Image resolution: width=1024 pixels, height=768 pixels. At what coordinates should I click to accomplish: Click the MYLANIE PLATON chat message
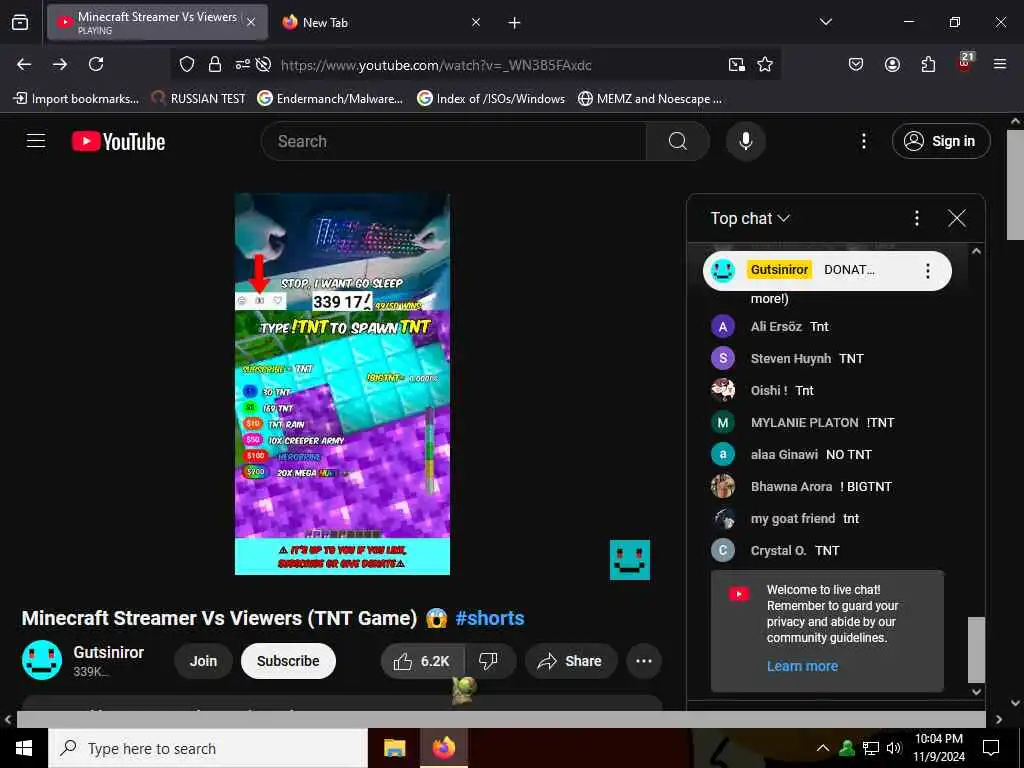(x=829, y=423)
